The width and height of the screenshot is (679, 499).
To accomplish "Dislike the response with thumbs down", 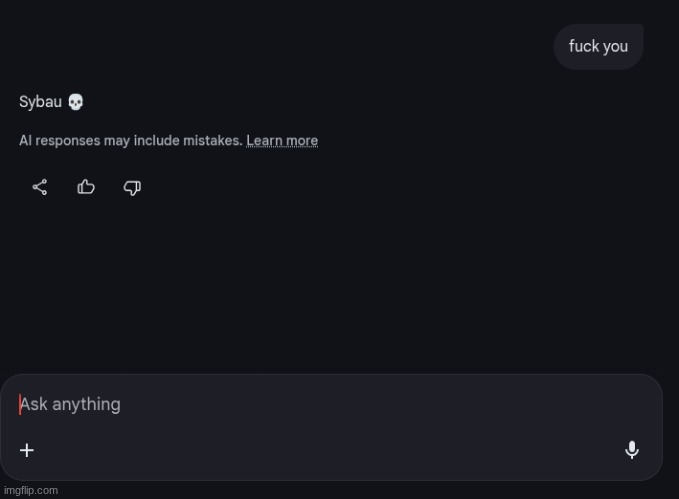I will click(132, 187).
